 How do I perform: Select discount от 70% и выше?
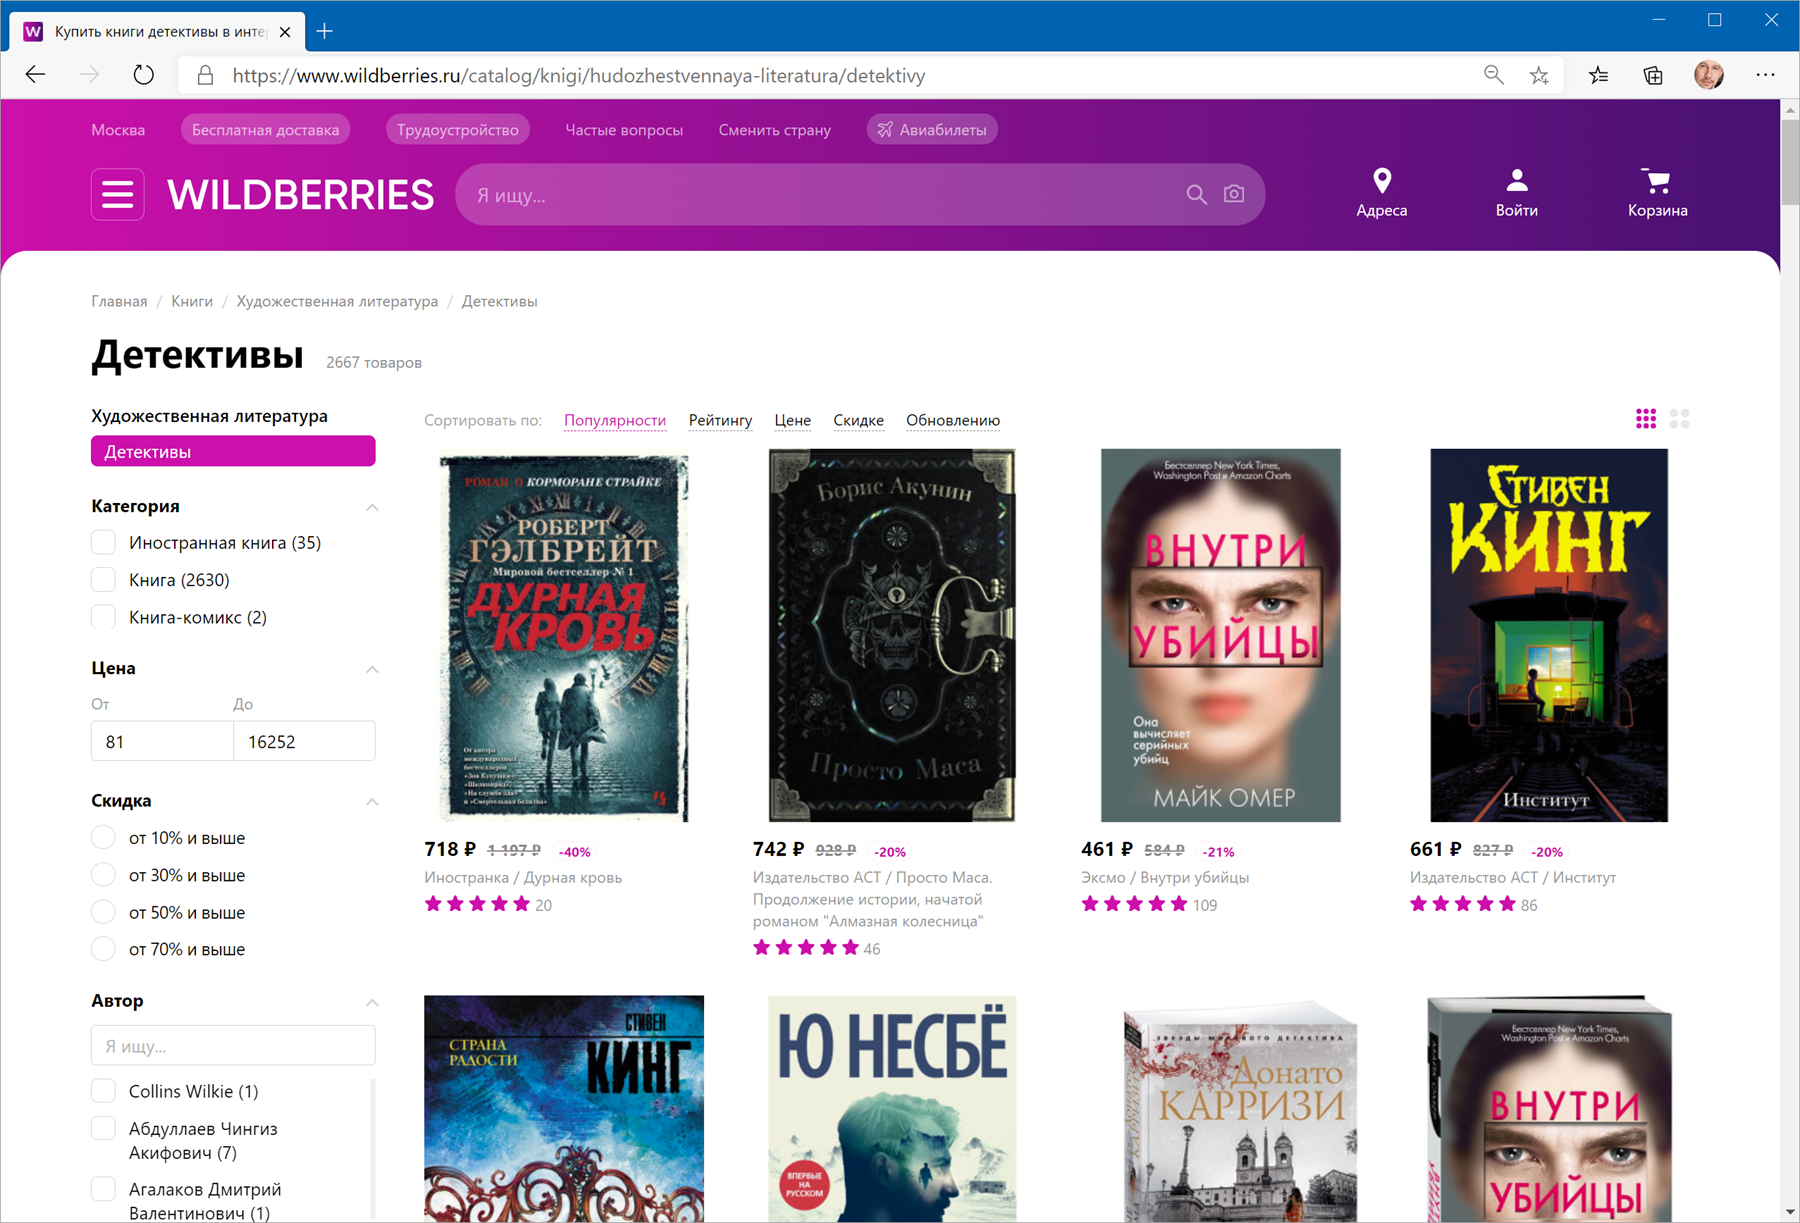103,949
